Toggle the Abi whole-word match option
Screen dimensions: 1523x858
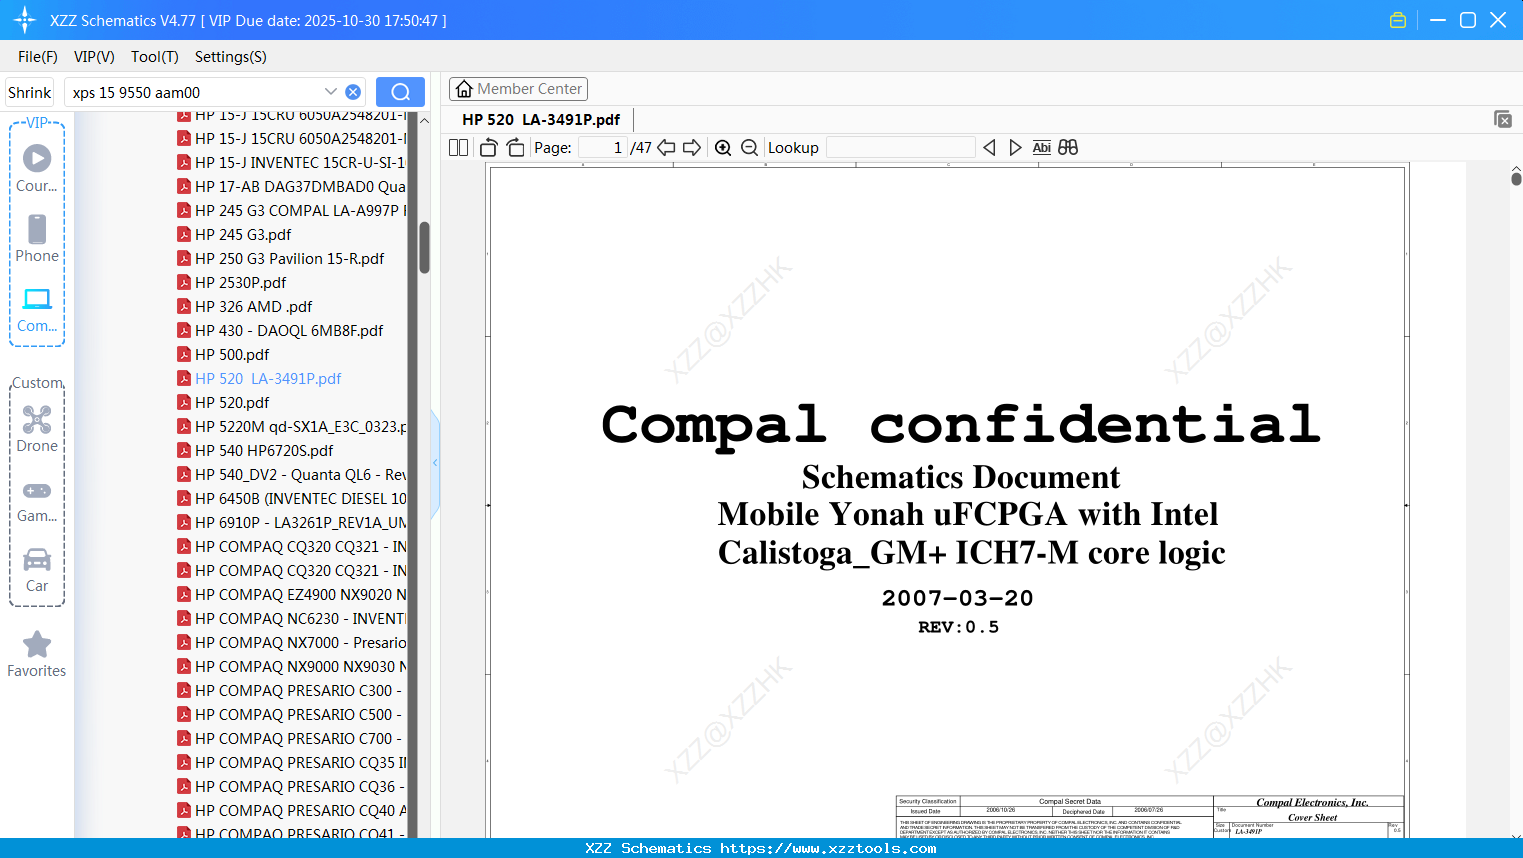point(1041,148)
